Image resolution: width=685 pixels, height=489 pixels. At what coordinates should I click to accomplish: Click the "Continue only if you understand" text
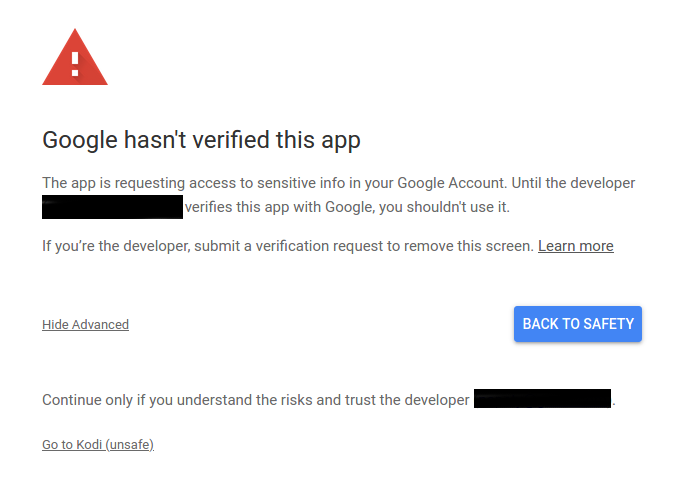tap(150, 400)
